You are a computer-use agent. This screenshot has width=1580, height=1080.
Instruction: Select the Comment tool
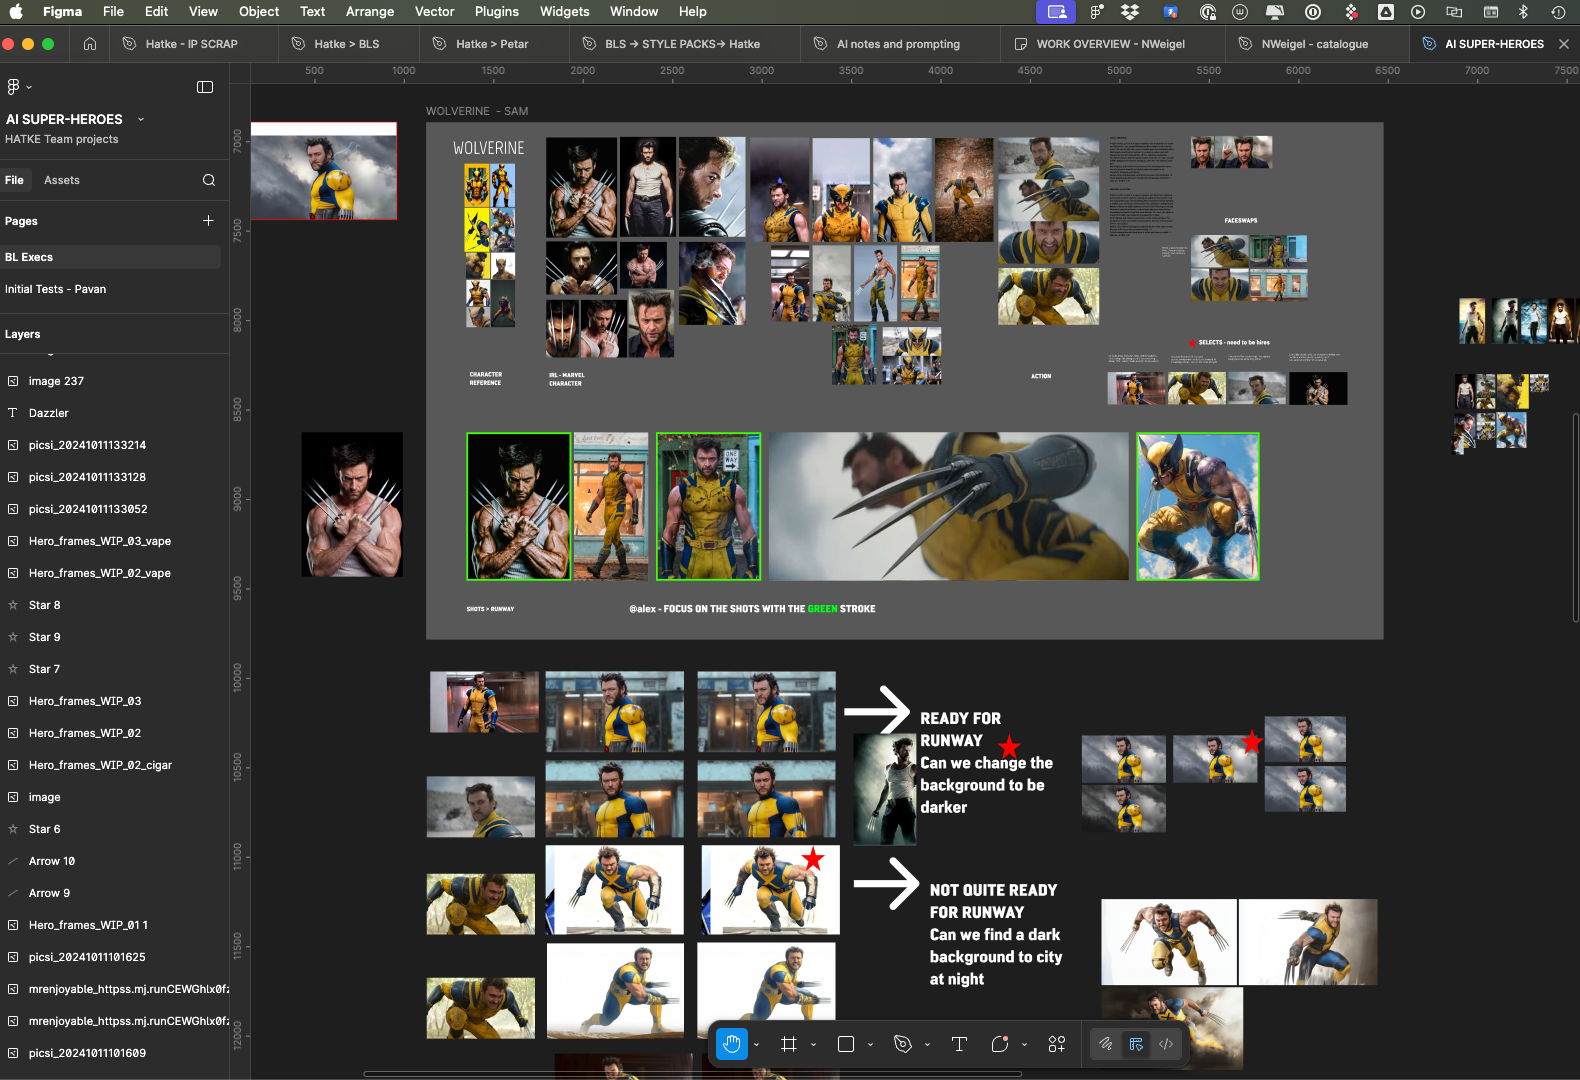click(x=1000, y=1044)
